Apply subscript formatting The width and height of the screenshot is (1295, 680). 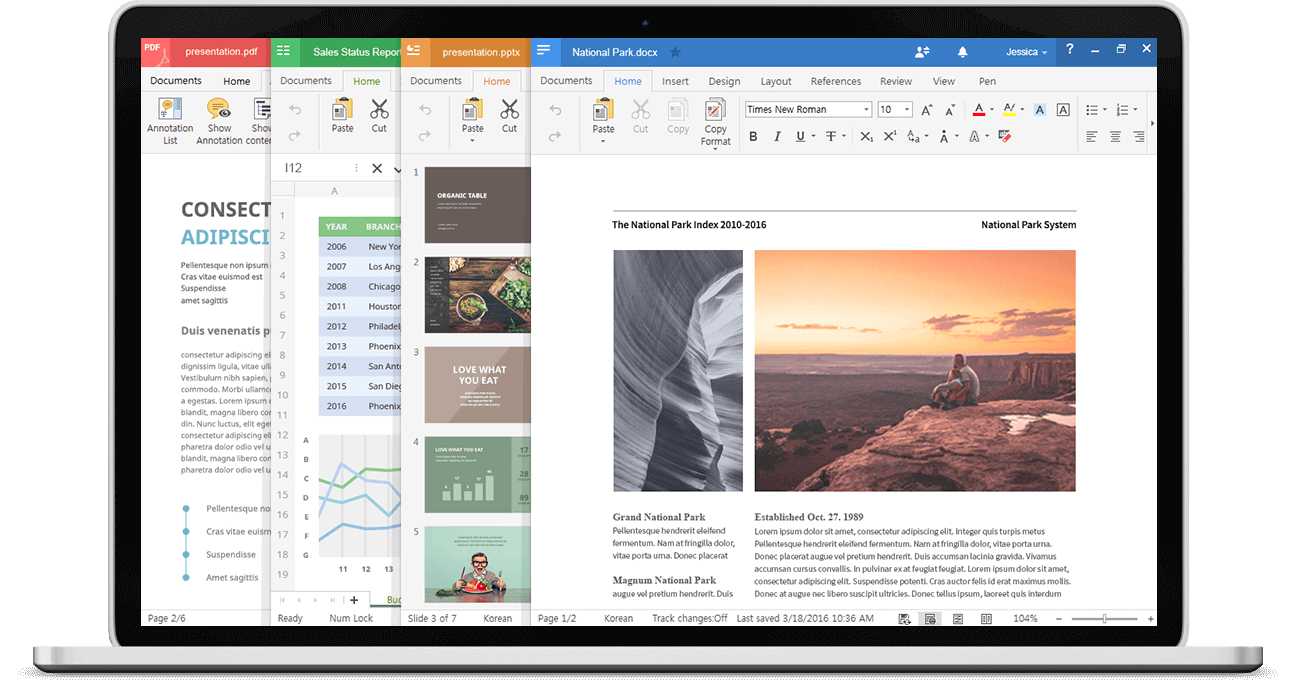coord(866,137)
